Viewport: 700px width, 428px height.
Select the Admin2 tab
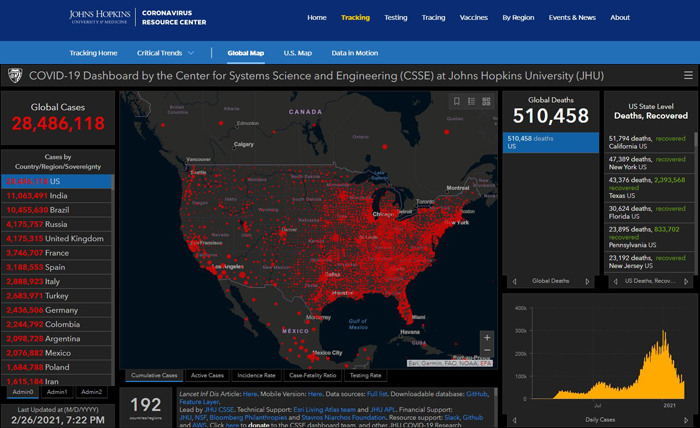tap(92, 392)
